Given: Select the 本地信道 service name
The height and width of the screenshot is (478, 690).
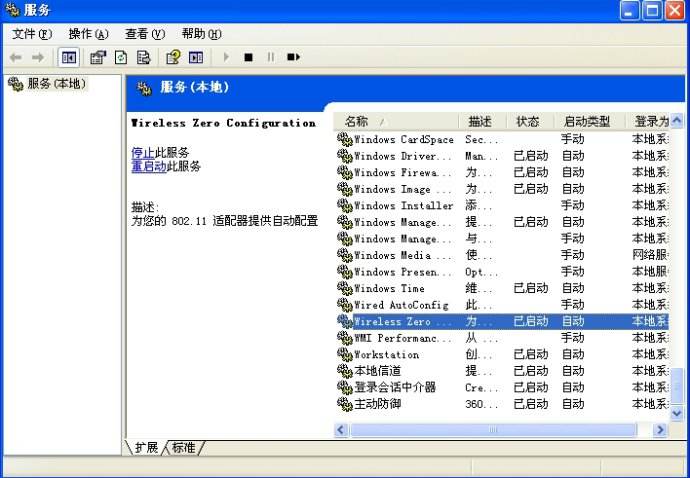Looking at the screenshot, I should (x=378, y=371).
